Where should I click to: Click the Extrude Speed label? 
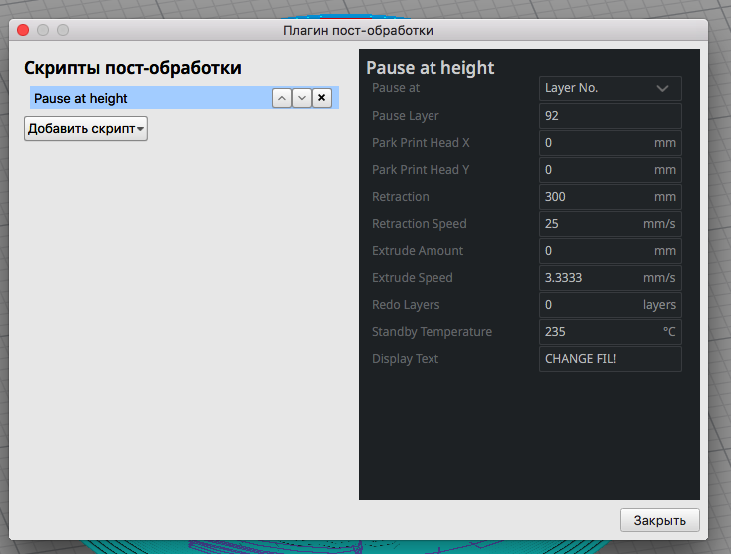click(x=412, y=278)
